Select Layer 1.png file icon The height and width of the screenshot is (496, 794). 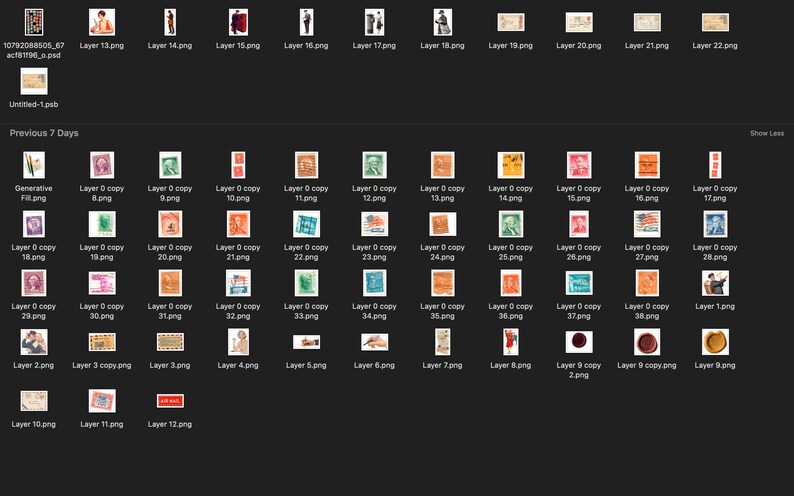pyautogui.click(x=715, y=283)
